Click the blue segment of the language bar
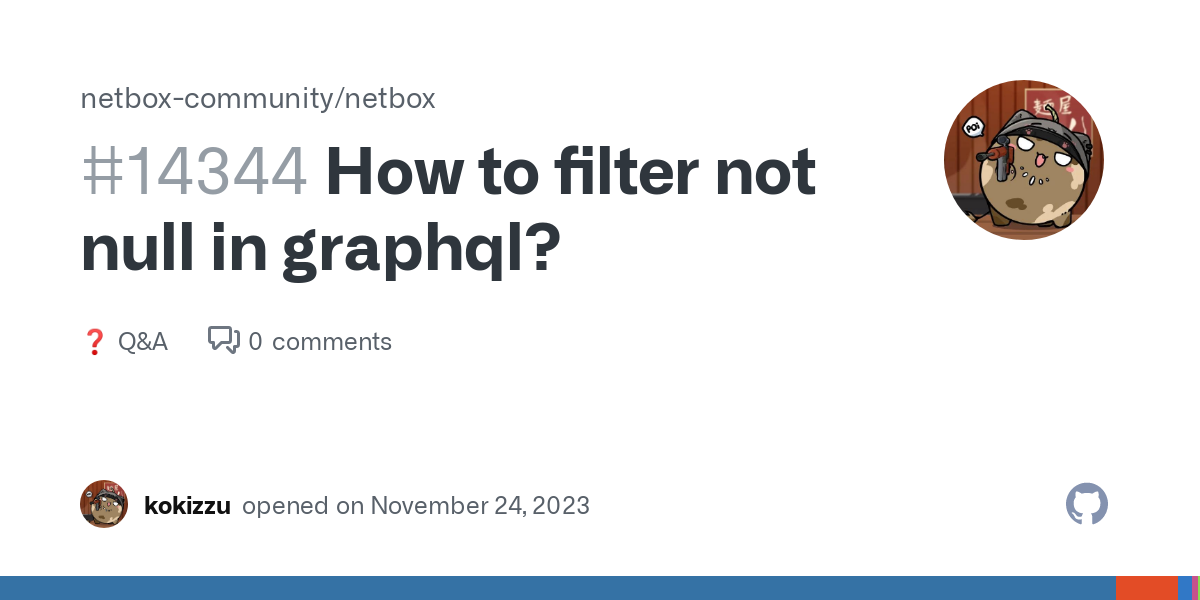This screenshot has width=1200, height=600. [x=558, y=588]
